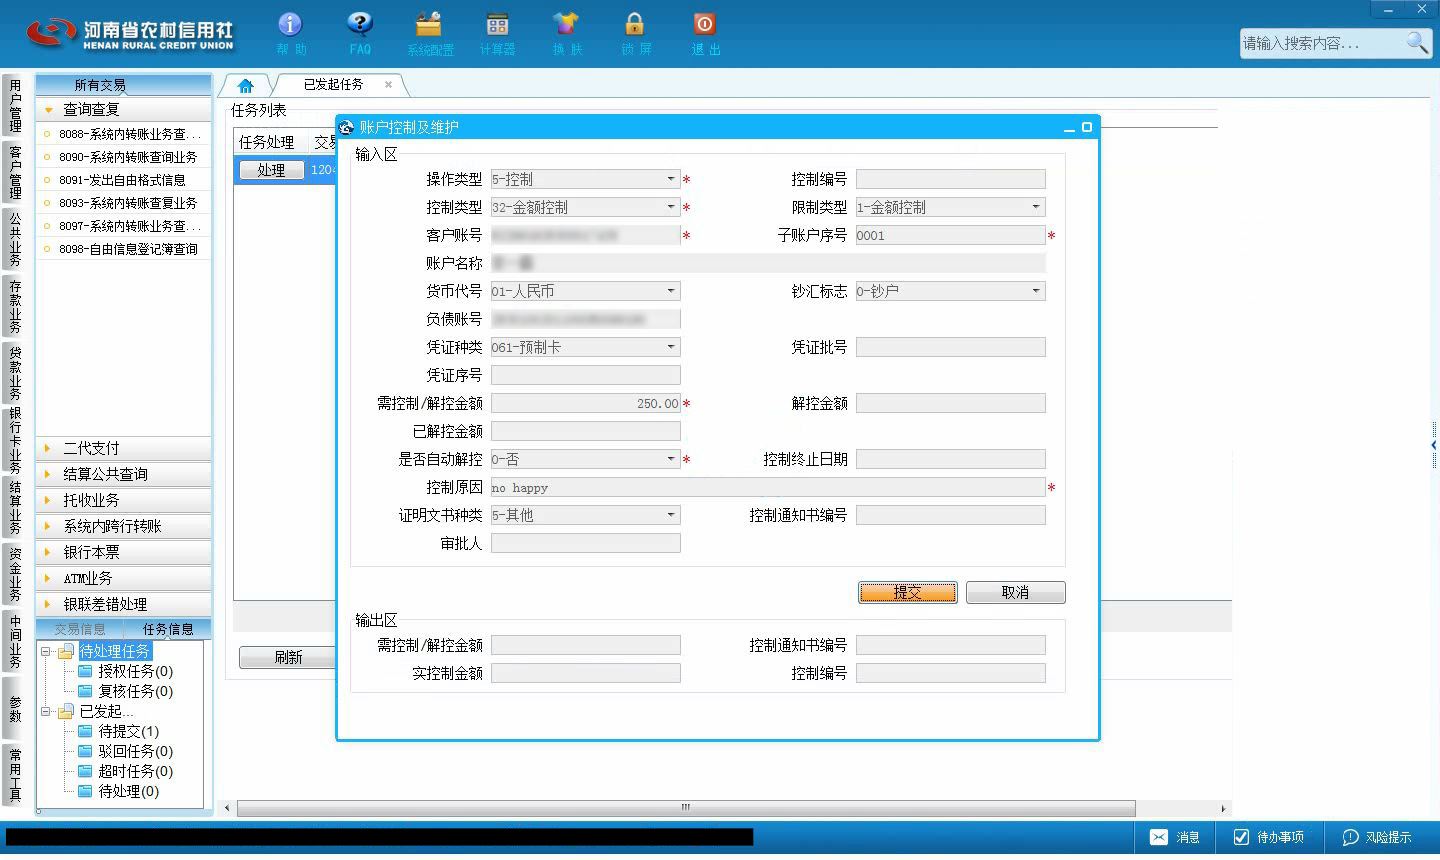Open the 限制类型 dropdown
Viewport: 1440px width, 860px height.
(1036, 207)
